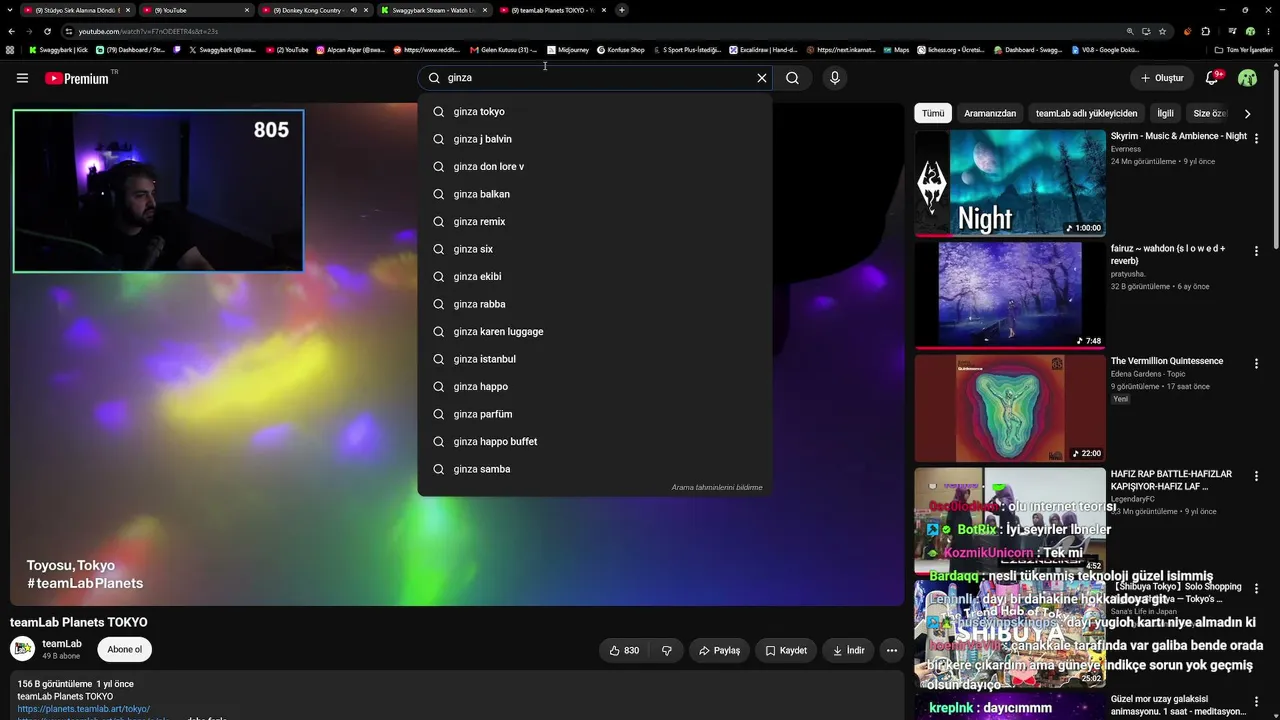Open options for Skyrim Music & Ambience video
The height and width of the screenshot is (720, 1280).
(x=1257, y=139)
